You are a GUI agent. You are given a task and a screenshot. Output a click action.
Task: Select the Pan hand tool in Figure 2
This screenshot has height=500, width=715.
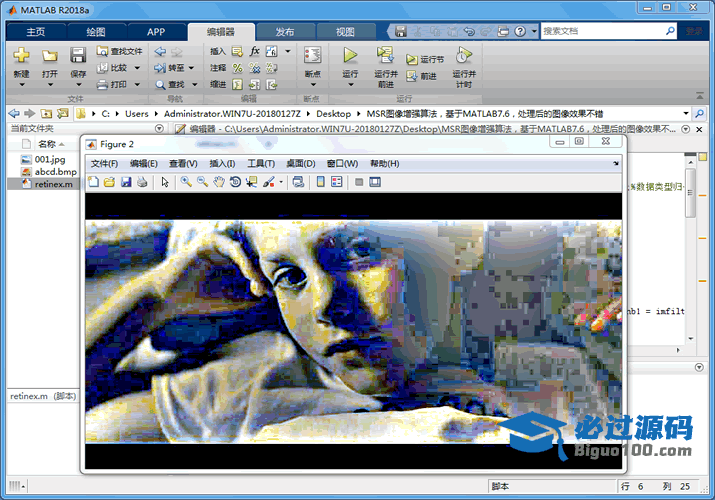219,182
